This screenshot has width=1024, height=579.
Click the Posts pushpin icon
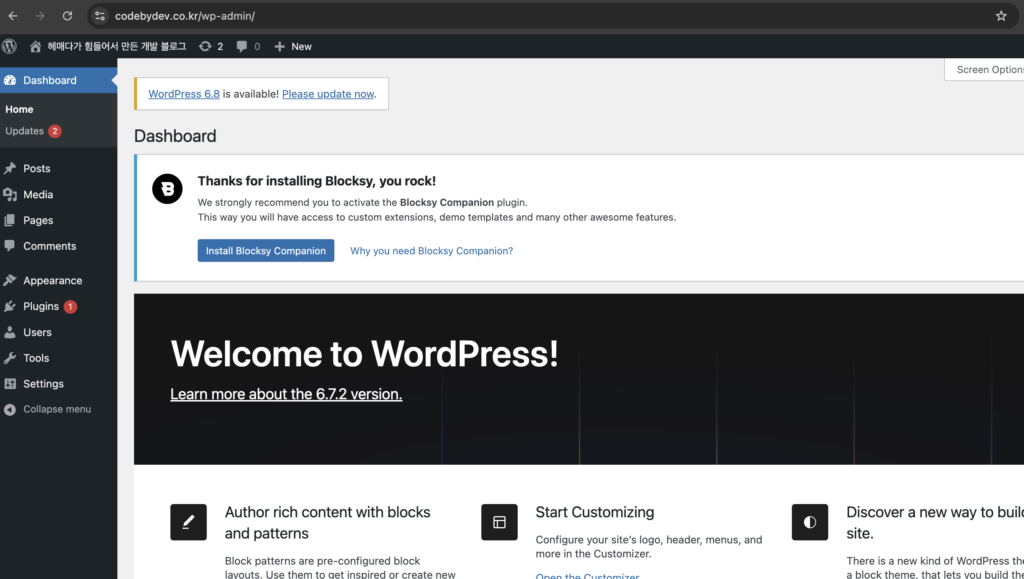point(10,168)
